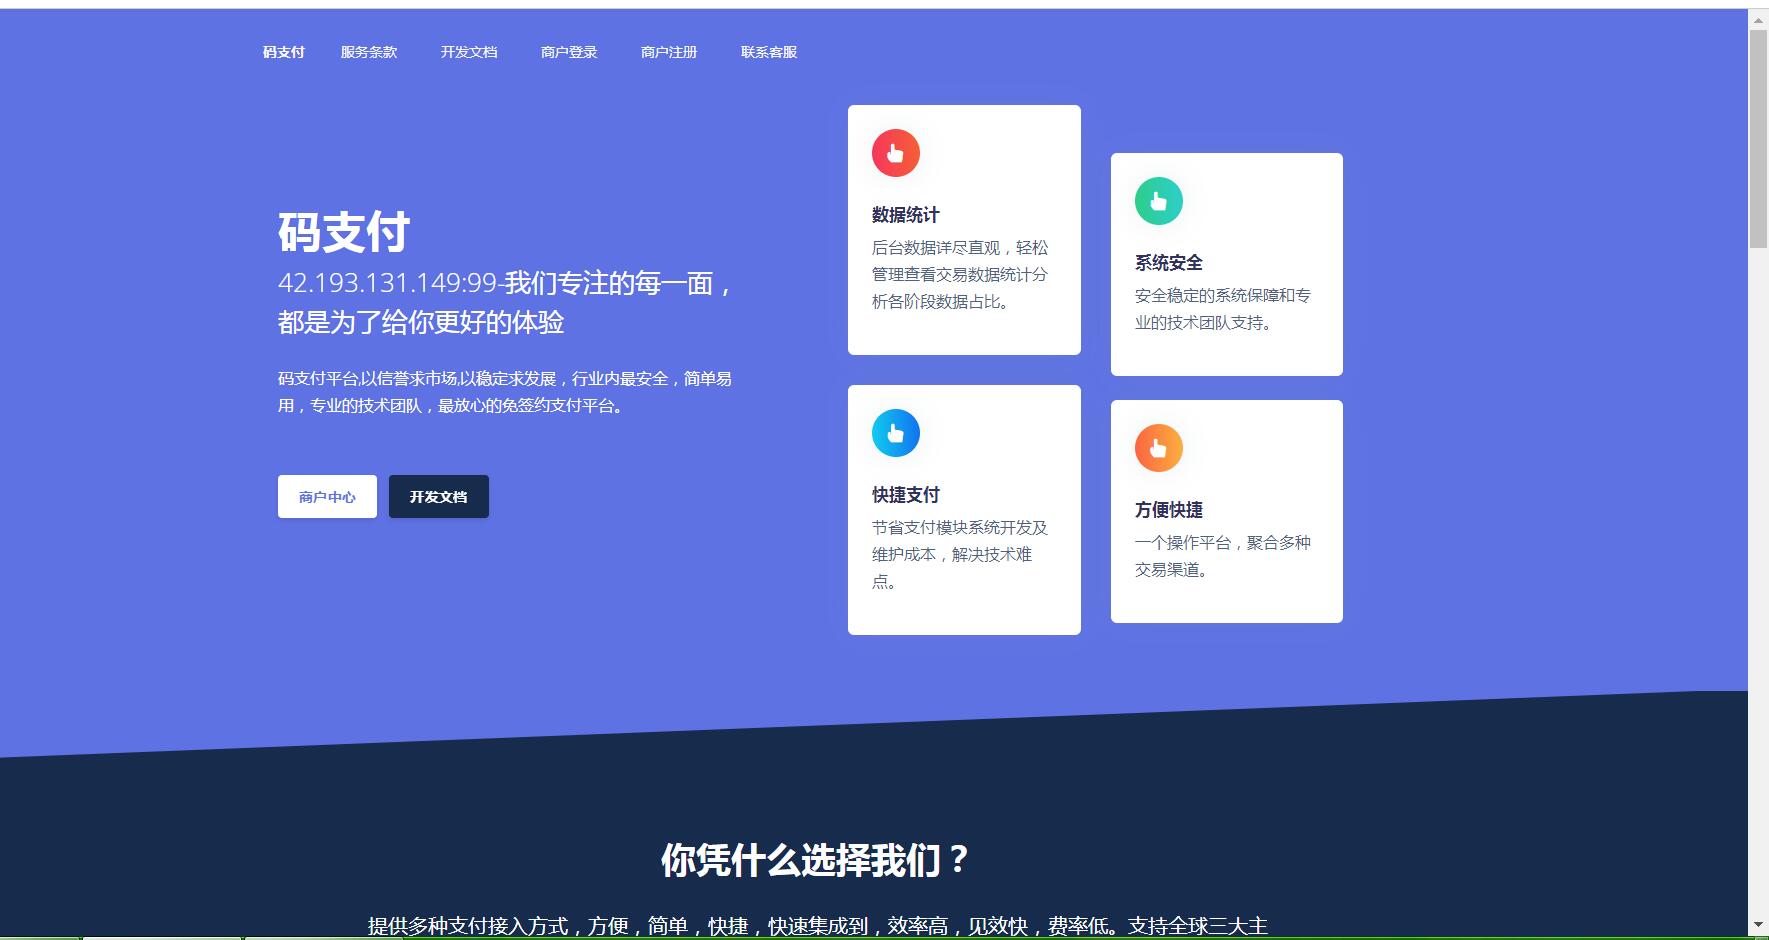
Task: Click the orange 方便快捷 hand icon
Action: point(1158,448)
